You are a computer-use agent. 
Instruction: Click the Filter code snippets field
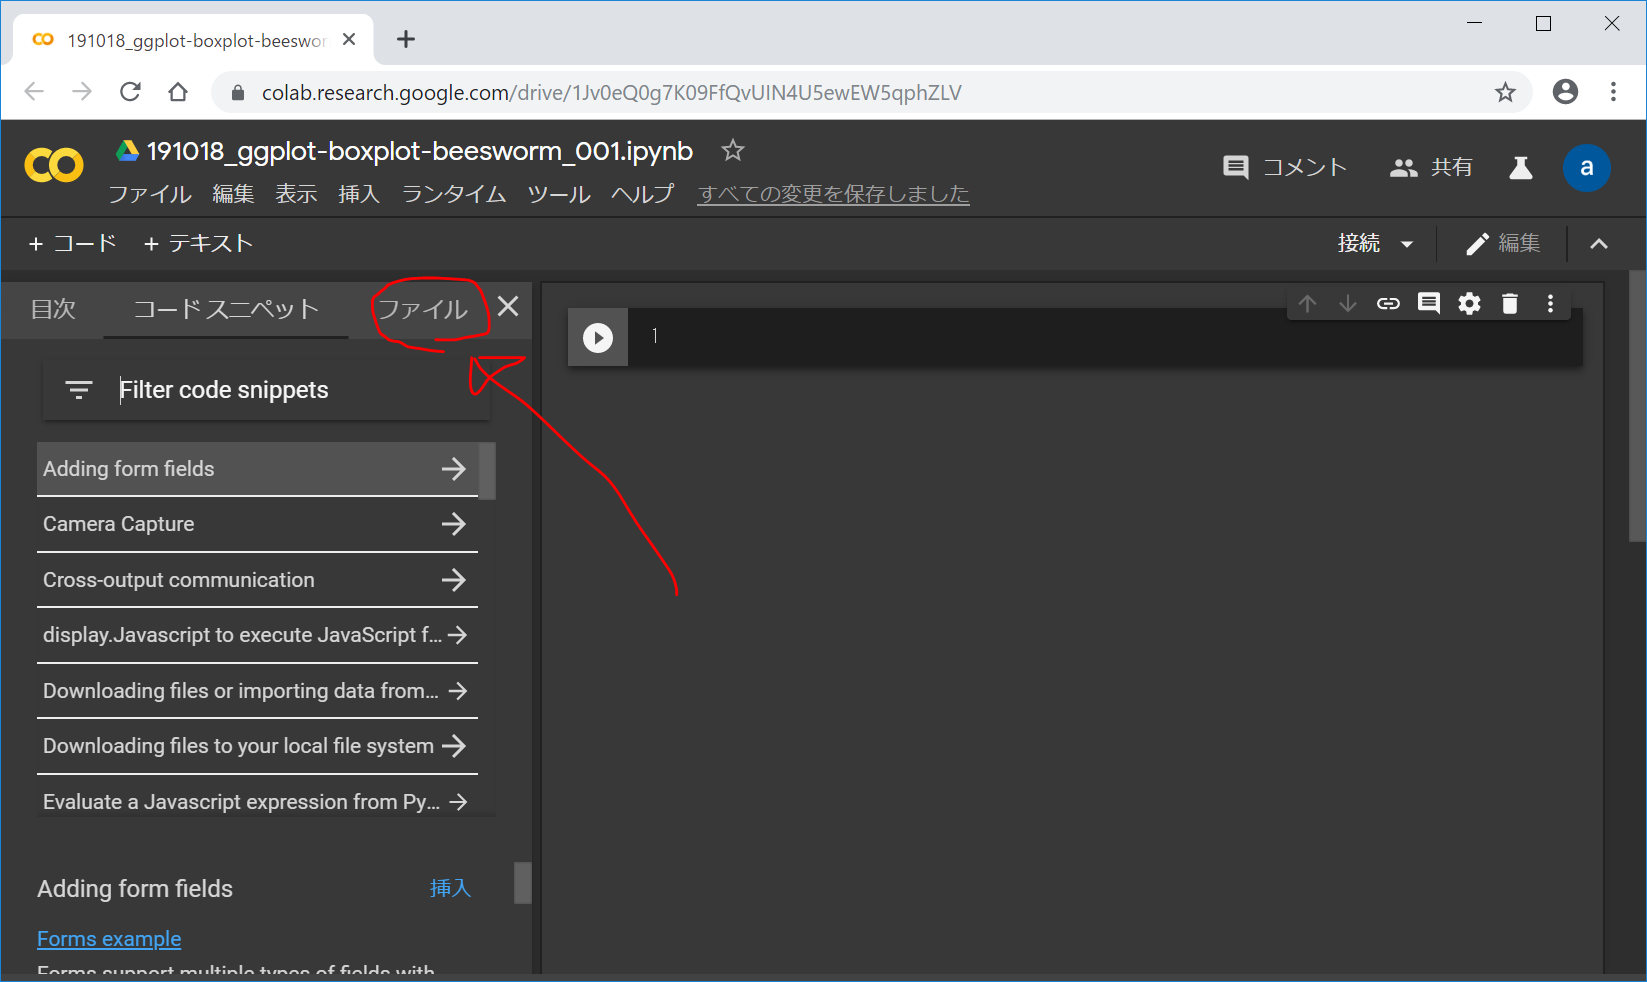290,390
